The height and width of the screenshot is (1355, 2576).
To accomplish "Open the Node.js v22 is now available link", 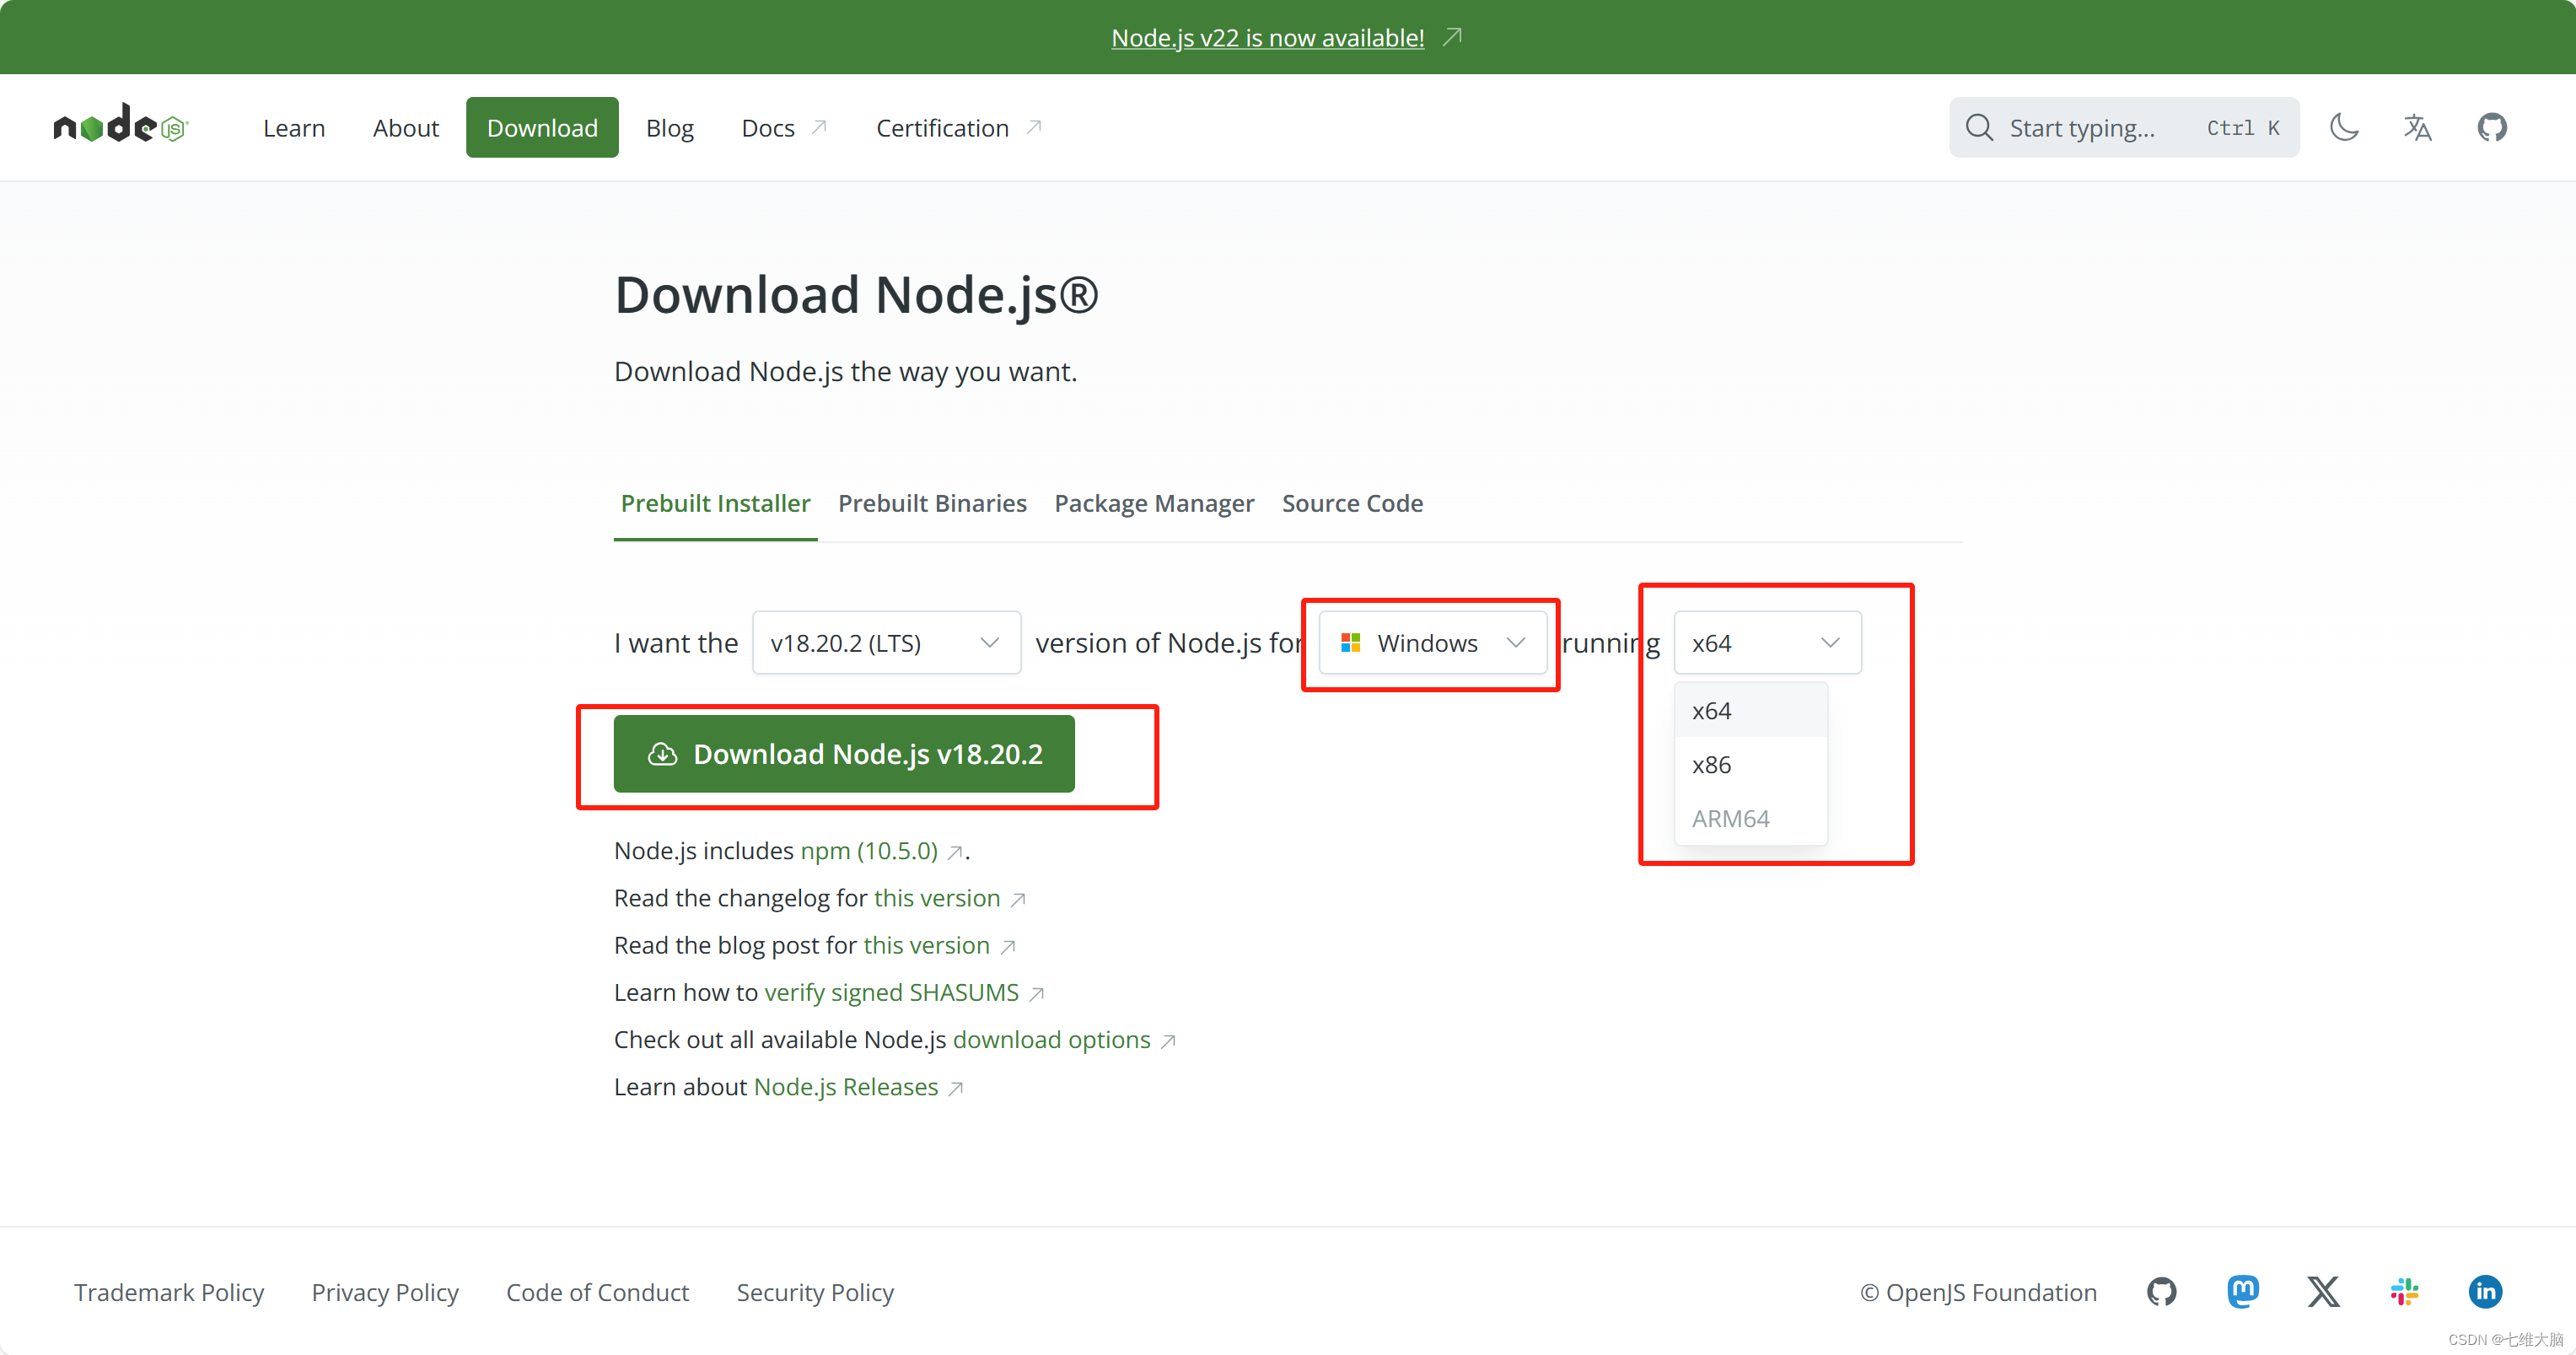I will coord(1268,37).
